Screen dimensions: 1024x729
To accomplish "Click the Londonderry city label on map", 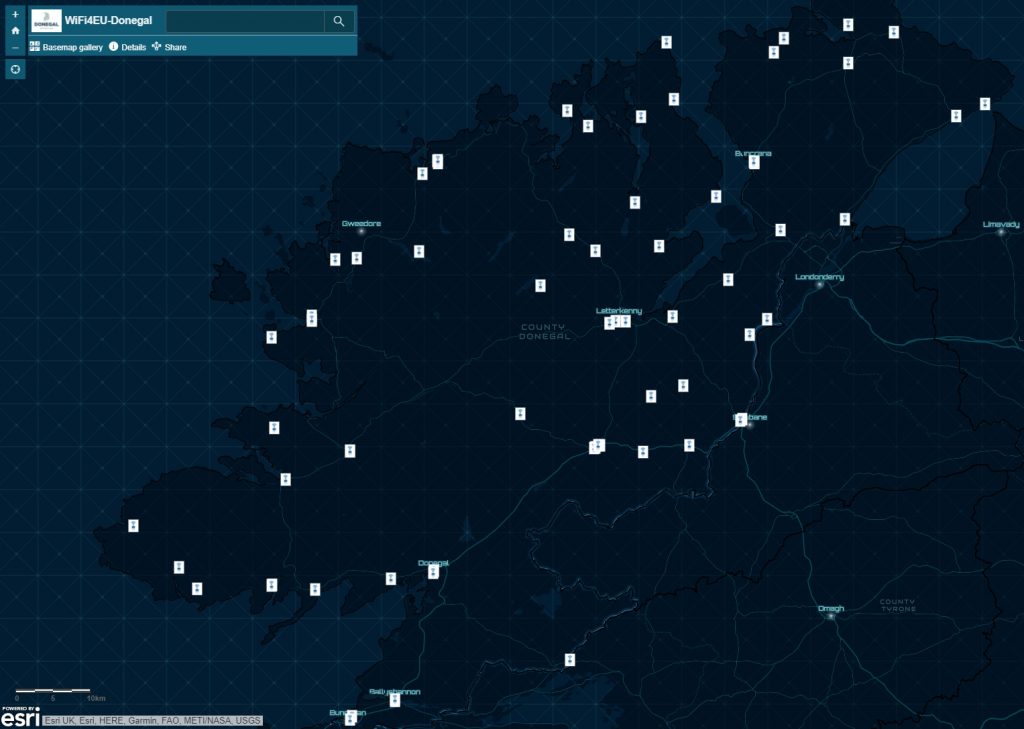I will [x=819, y=277].
